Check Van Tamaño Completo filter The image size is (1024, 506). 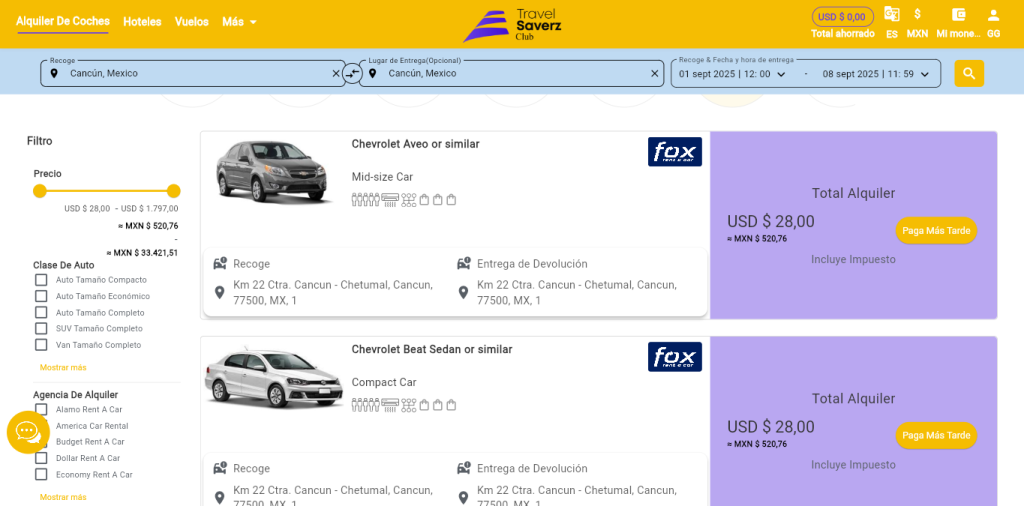(41, 345)
